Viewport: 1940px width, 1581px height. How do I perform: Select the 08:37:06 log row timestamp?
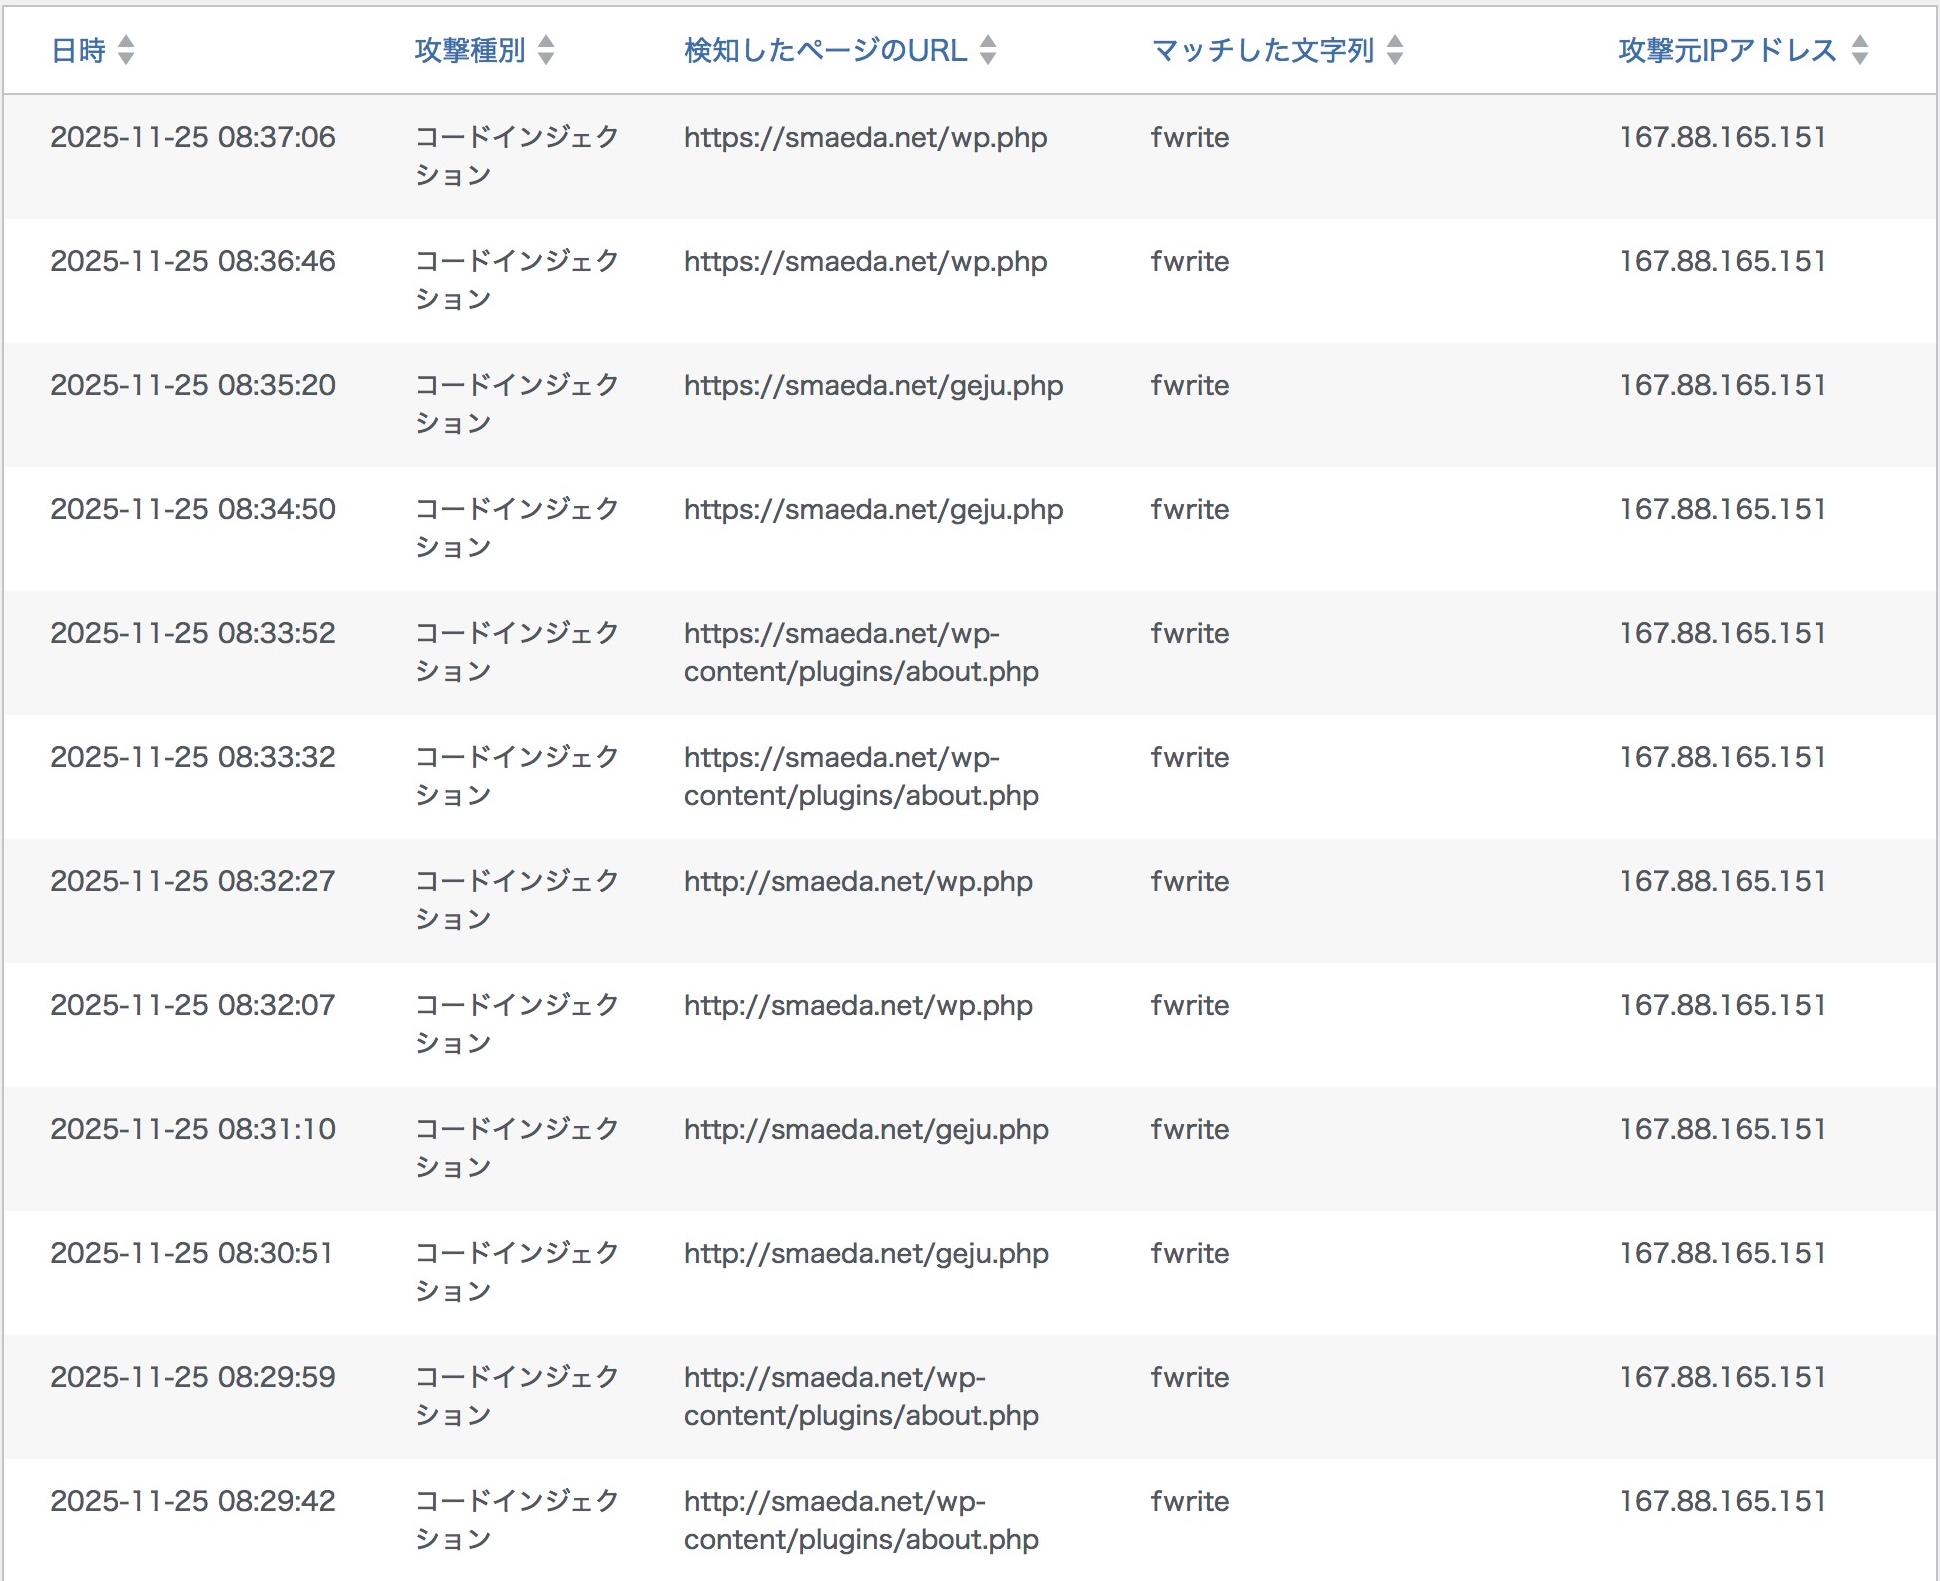(193, 137)
